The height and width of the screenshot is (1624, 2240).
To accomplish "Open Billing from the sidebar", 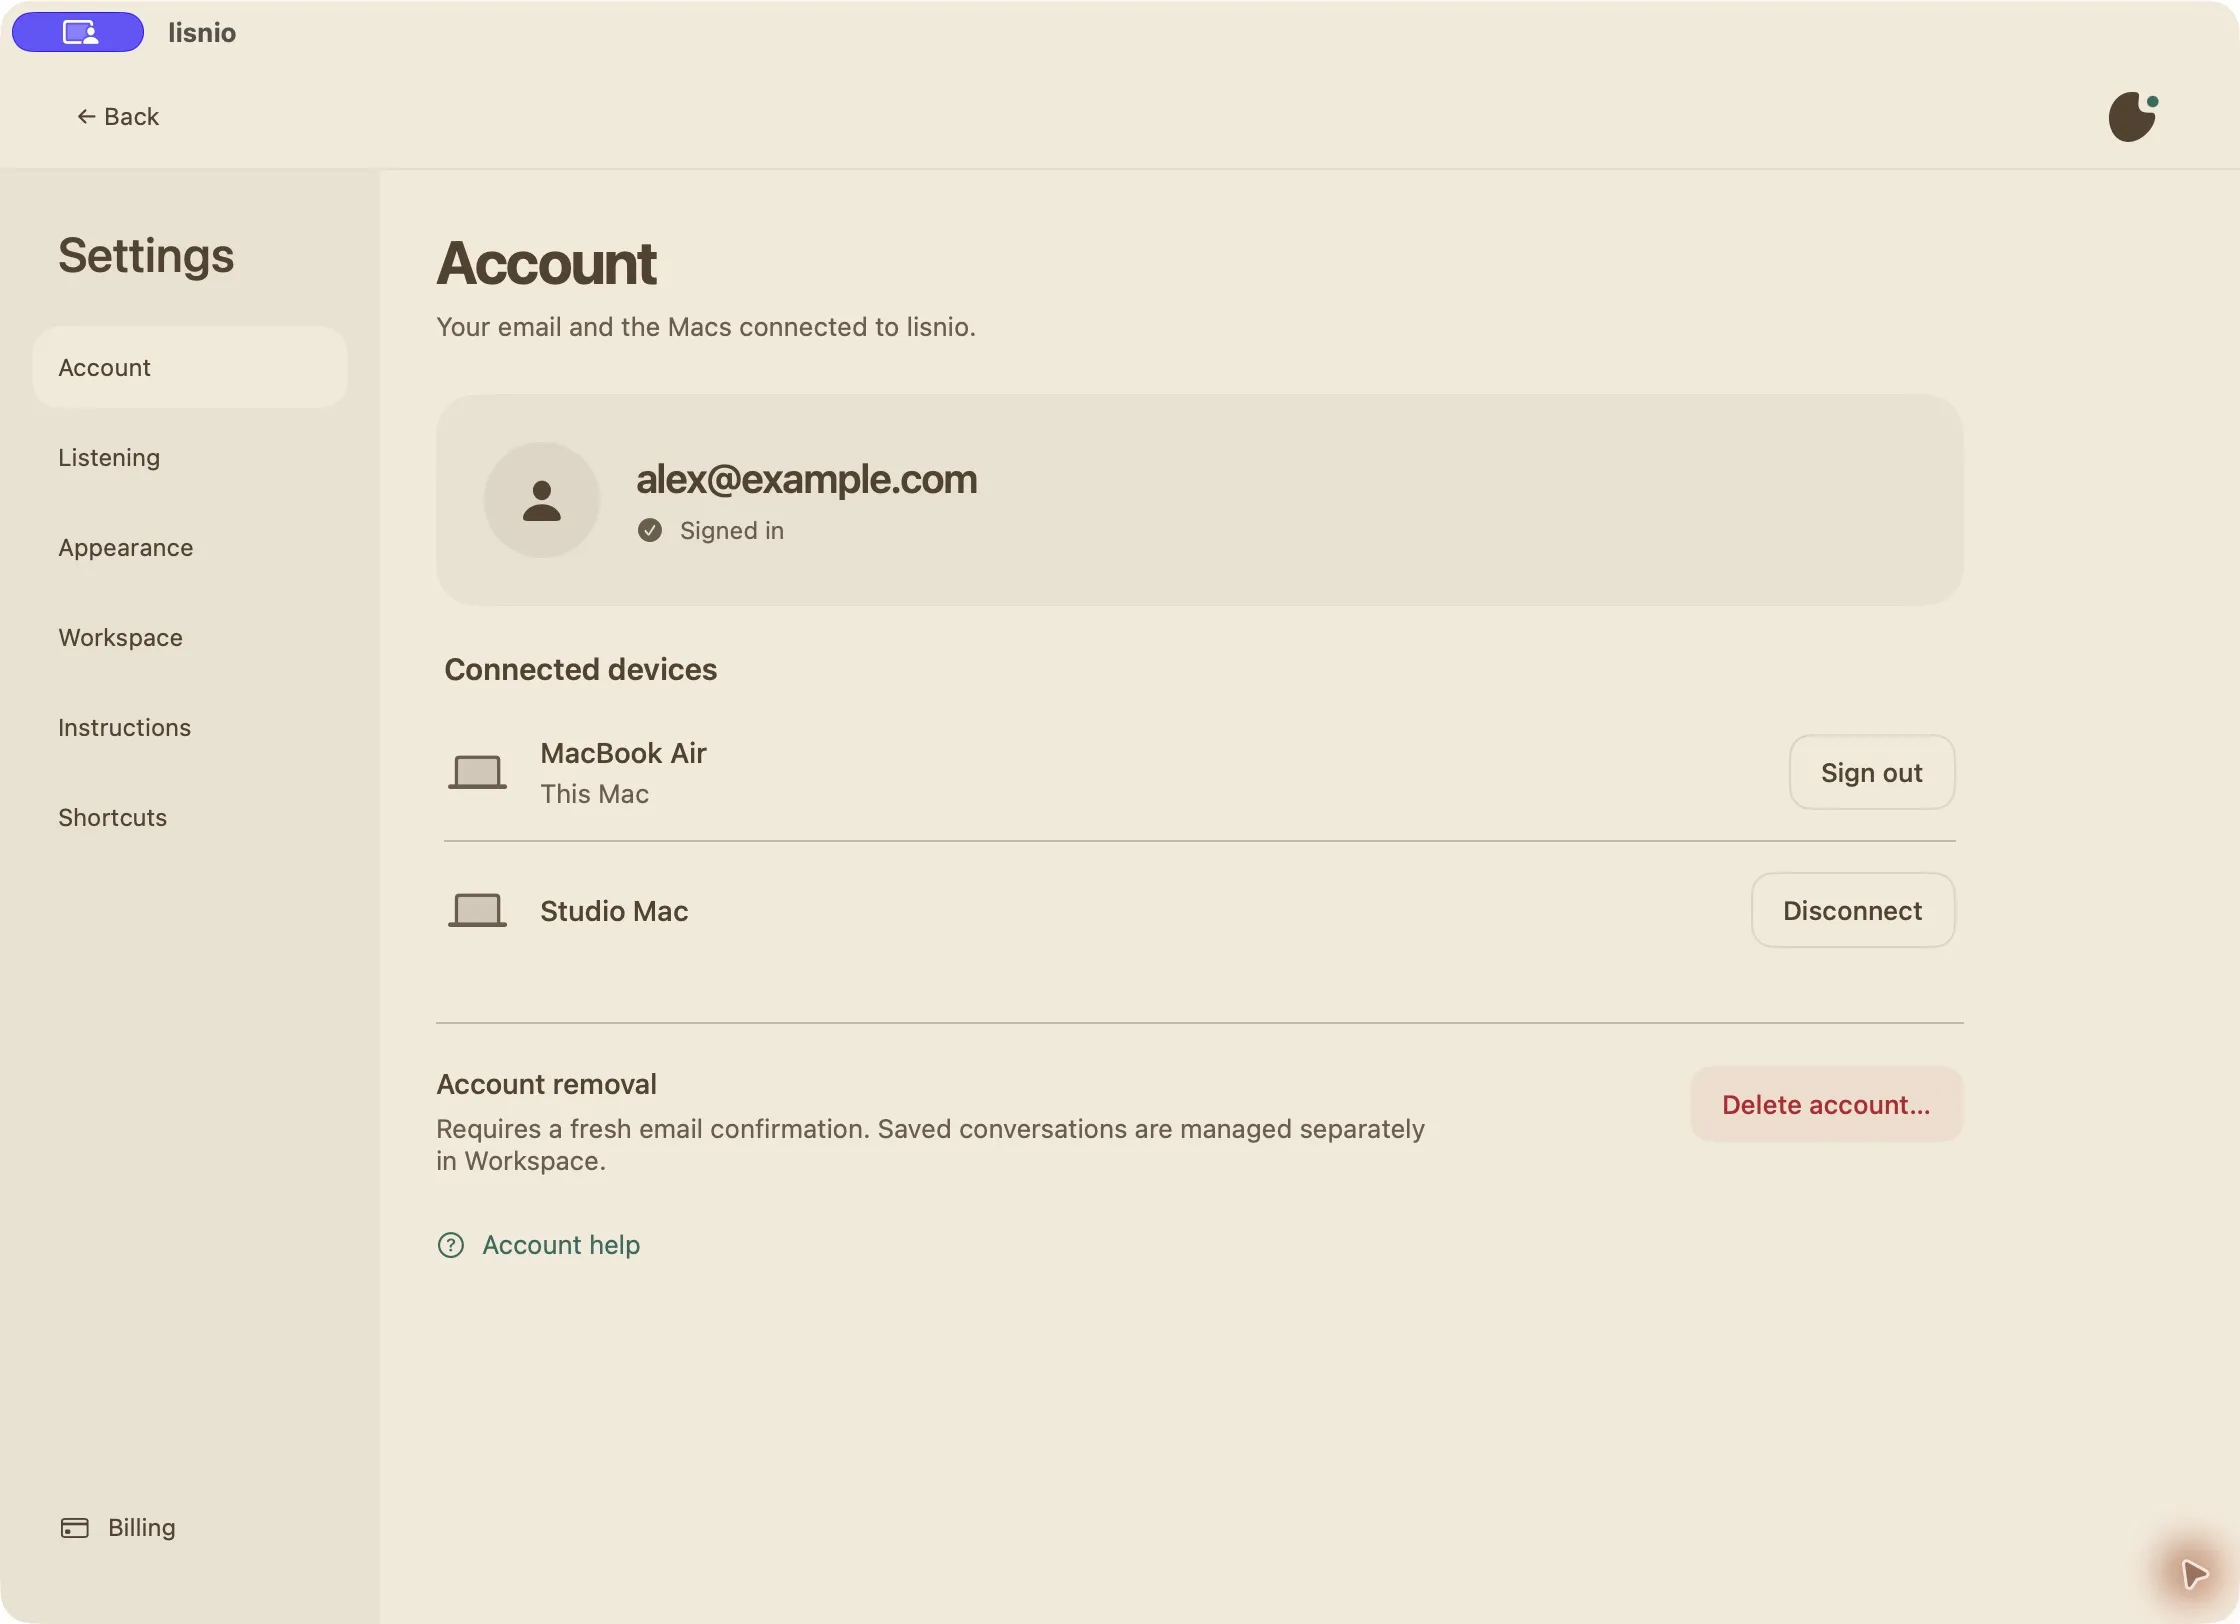I will (118, 1527).
